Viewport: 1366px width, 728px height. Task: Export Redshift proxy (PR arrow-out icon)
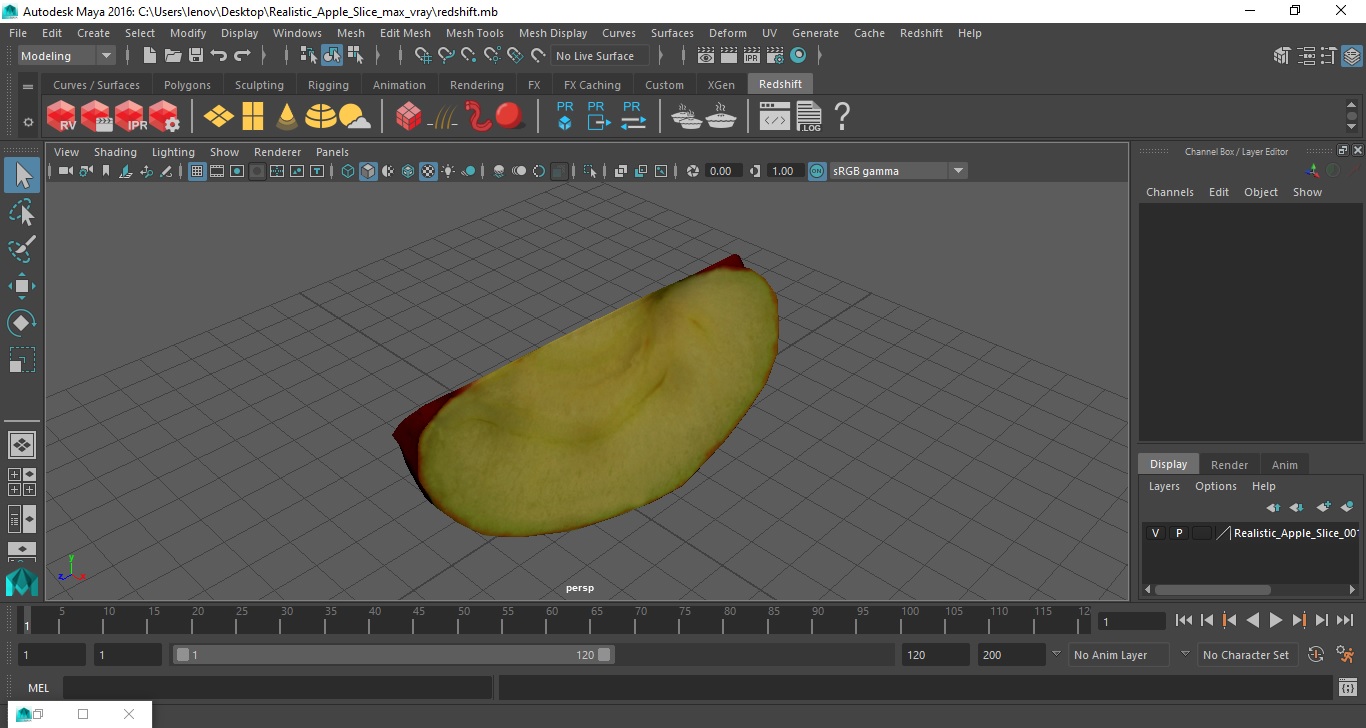[598, 116]
